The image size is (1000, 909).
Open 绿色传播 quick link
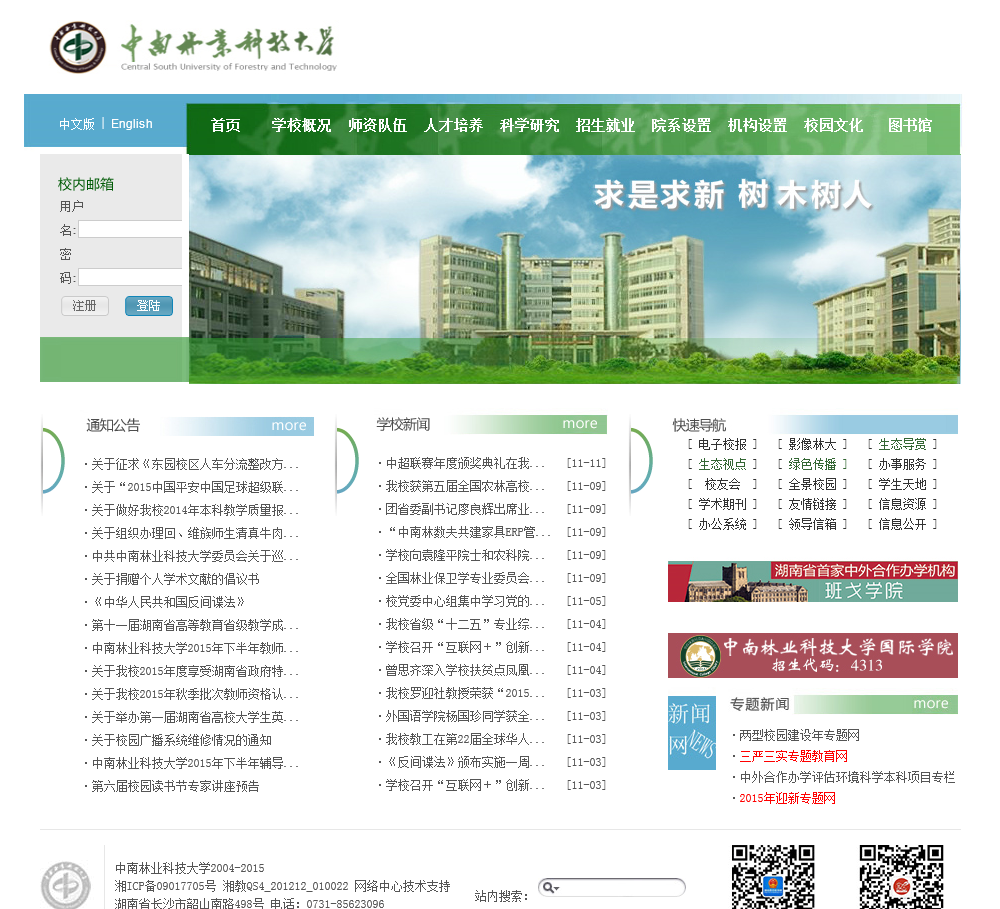click(x=812, y=464)
